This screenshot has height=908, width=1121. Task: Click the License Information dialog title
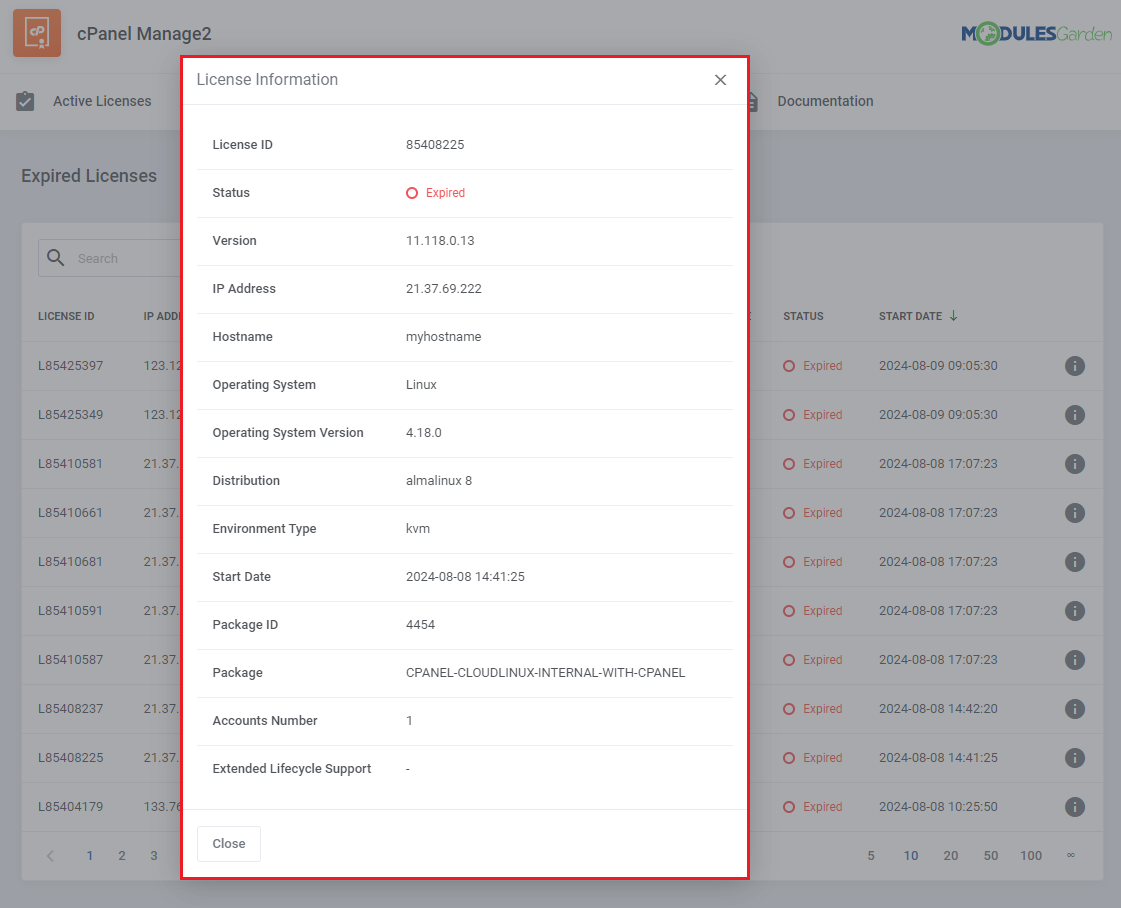click(x=267, y=80)
